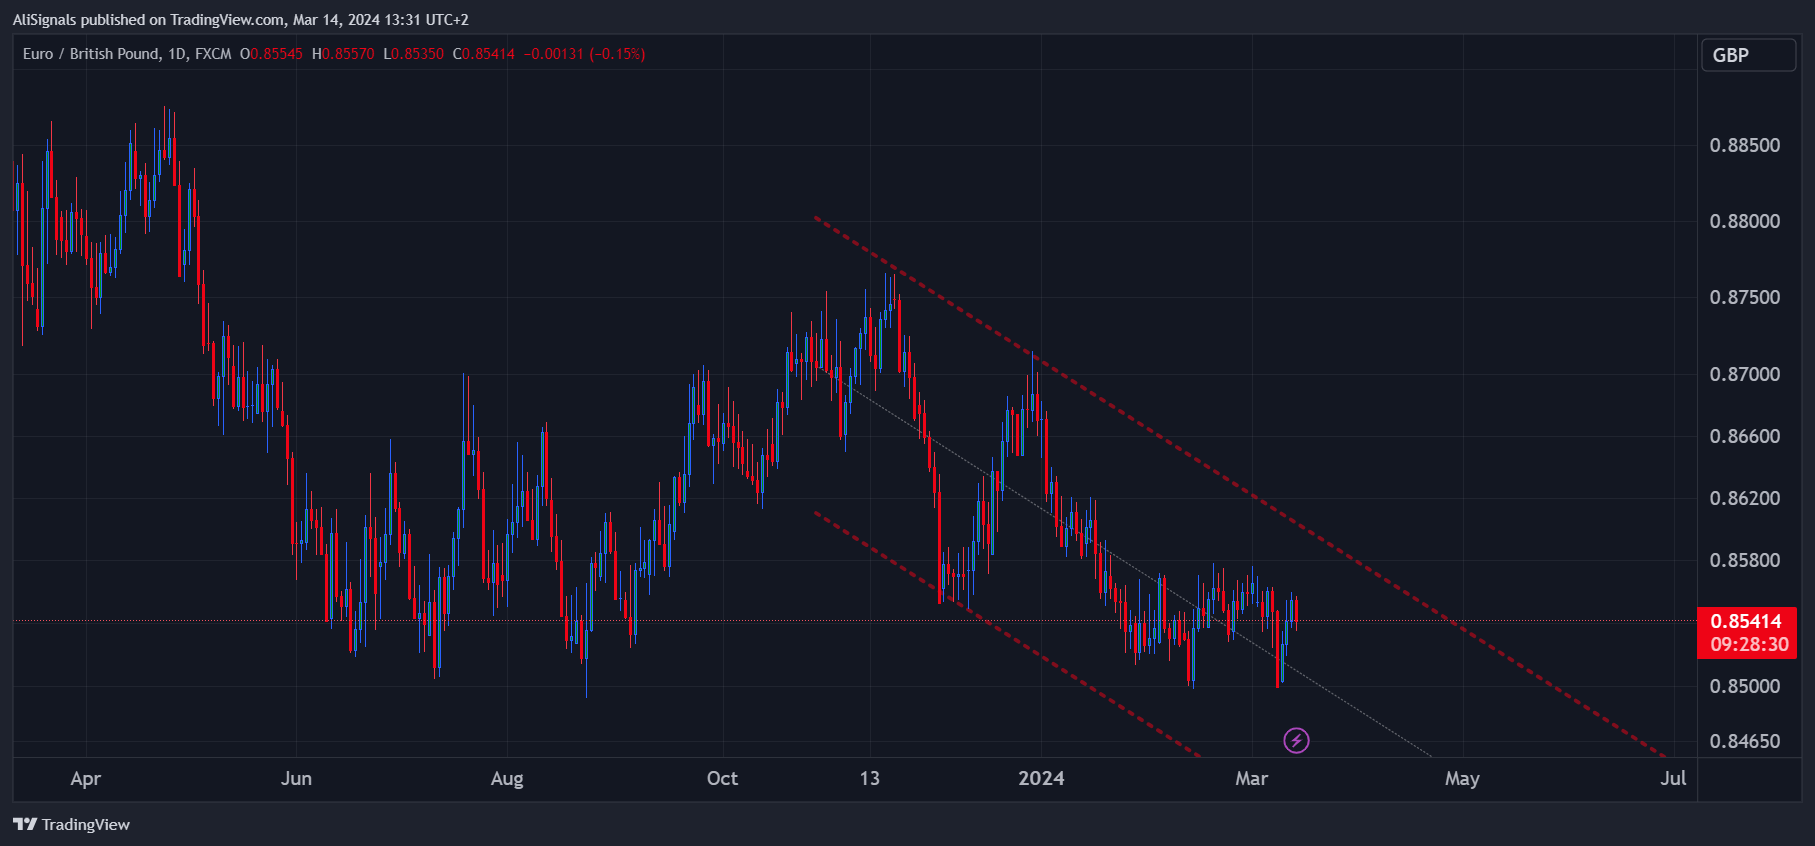Click the 13 date label on time axis
Viewport: 1815px width, 846px height.
(x=870, y=778)
